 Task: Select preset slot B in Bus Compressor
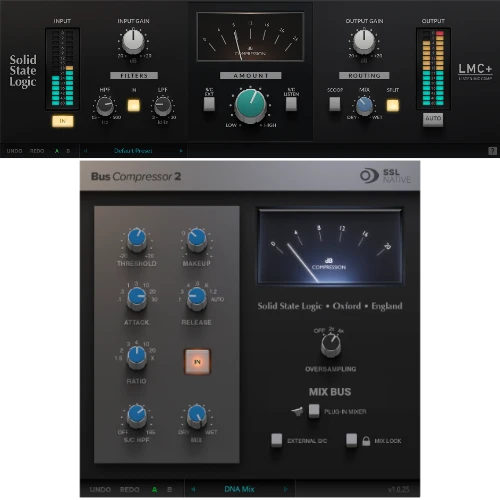coord(169,489)
